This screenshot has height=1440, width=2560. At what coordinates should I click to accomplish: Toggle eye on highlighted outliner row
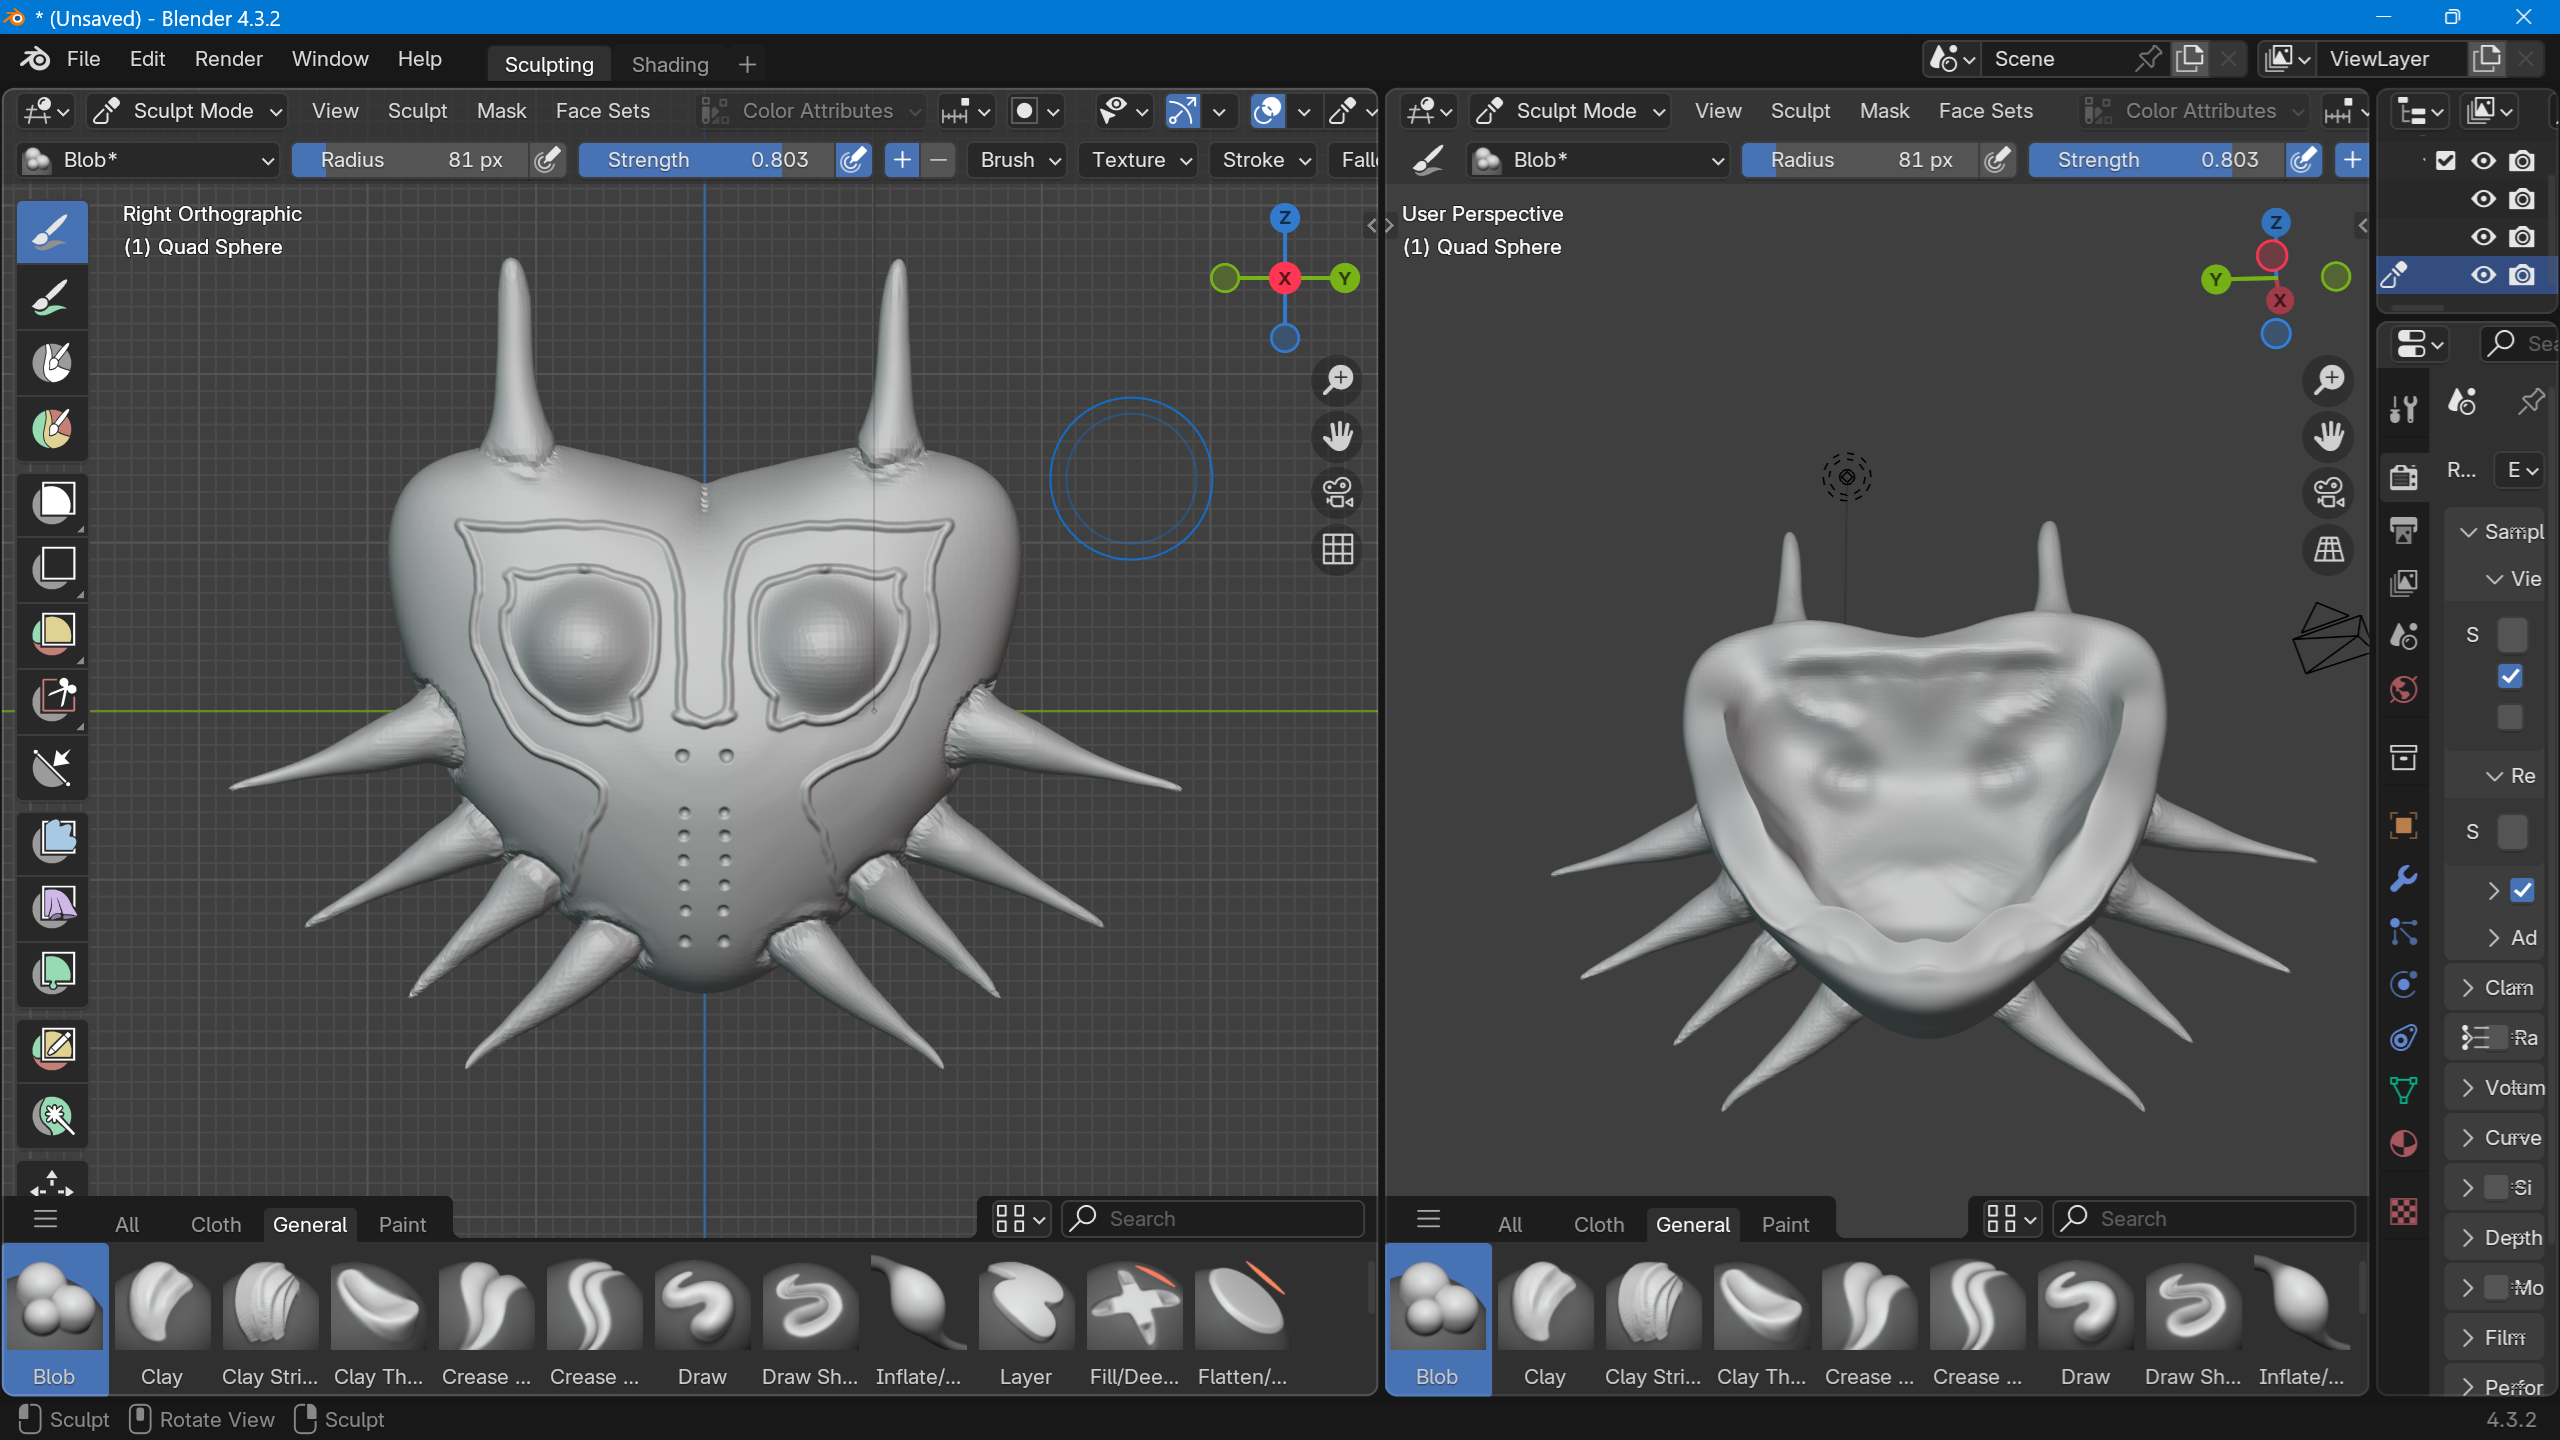pyautogui.click(x=2484, y=275)
